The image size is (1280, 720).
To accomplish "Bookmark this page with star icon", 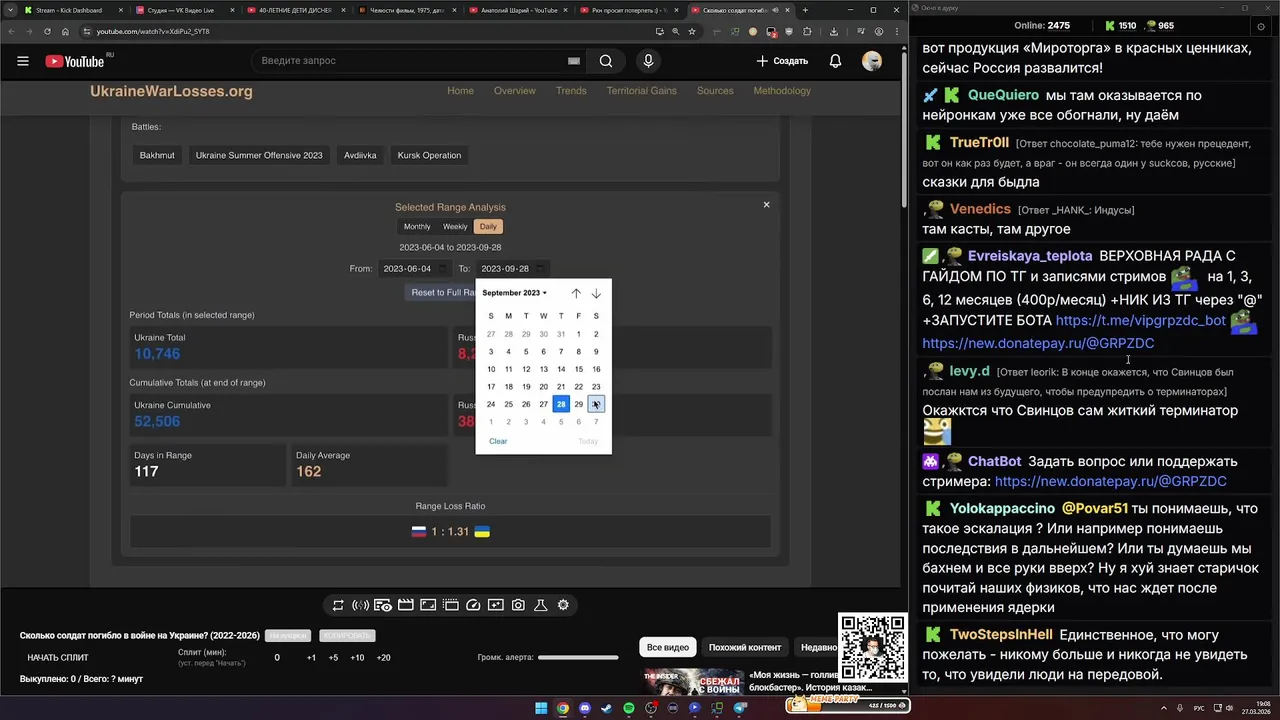I will [692, 31].
